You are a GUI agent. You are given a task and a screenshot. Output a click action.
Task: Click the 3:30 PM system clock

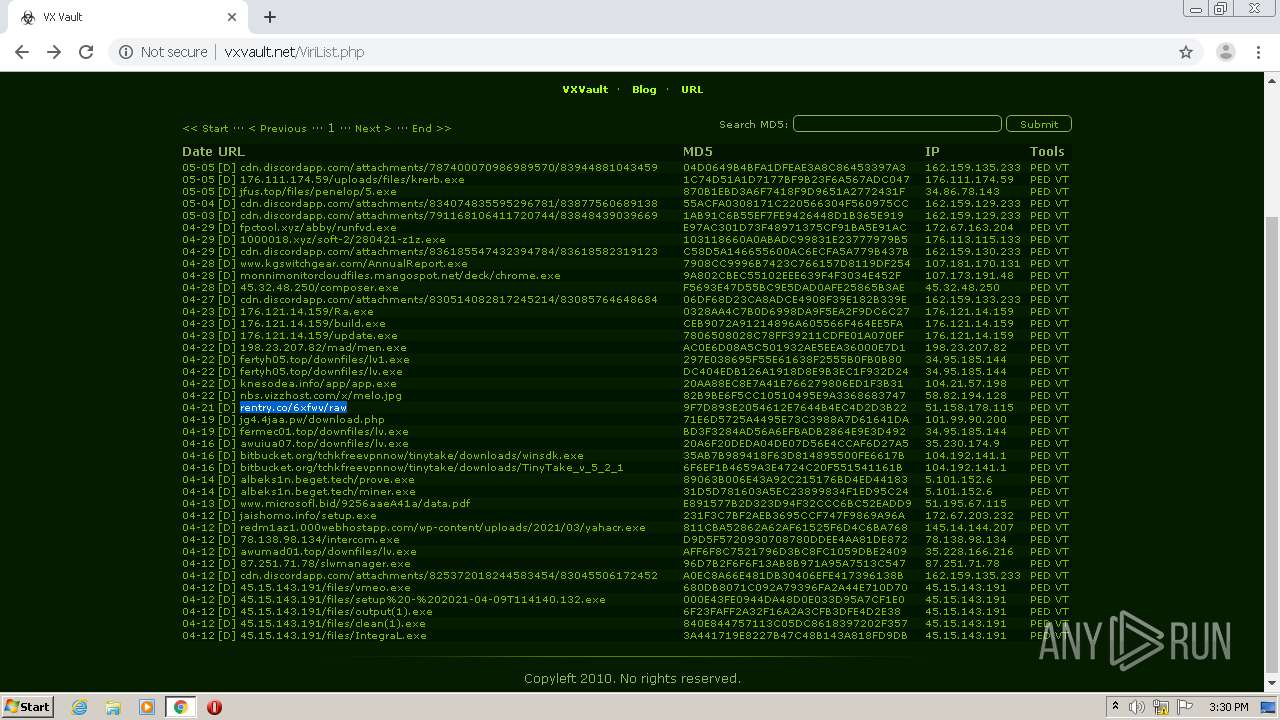coord(1229,707)
